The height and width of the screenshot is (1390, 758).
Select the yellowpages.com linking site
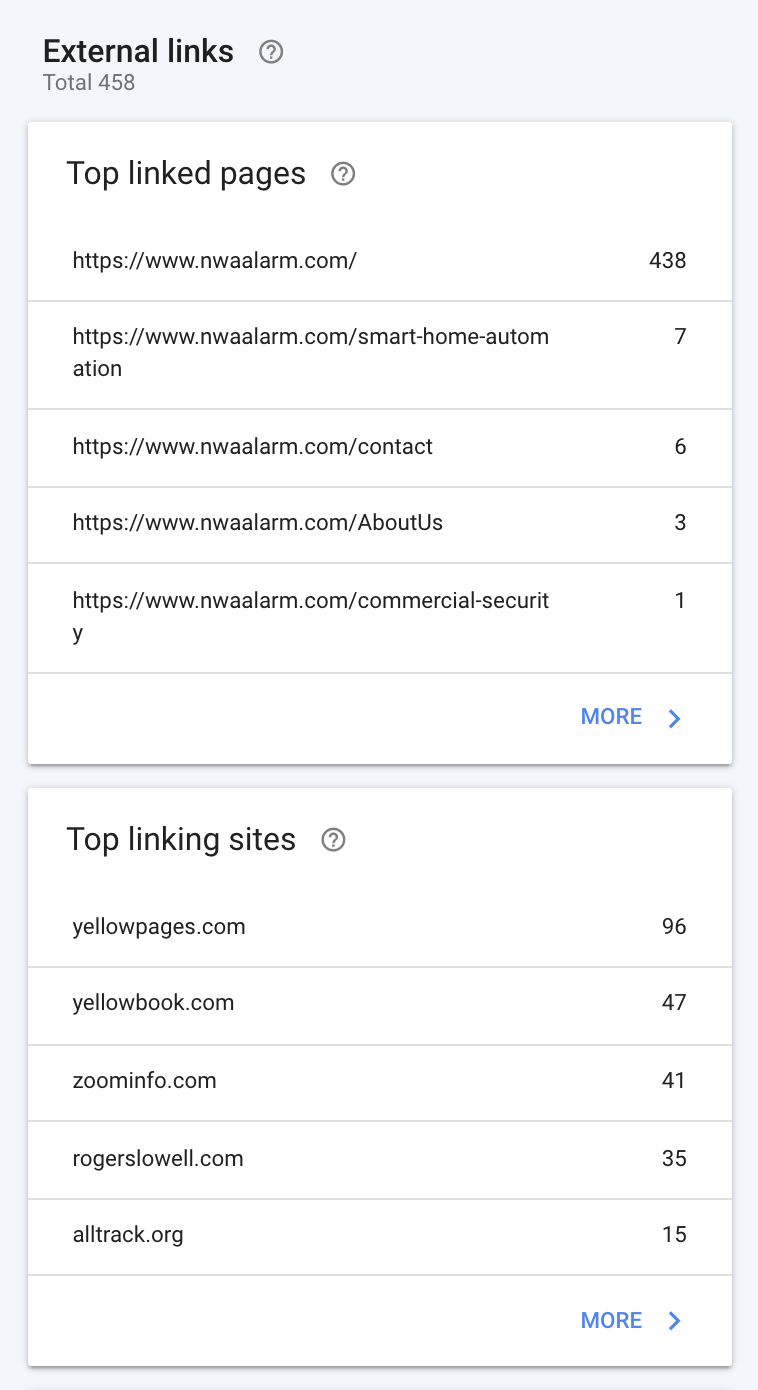(x=159, y=926)
